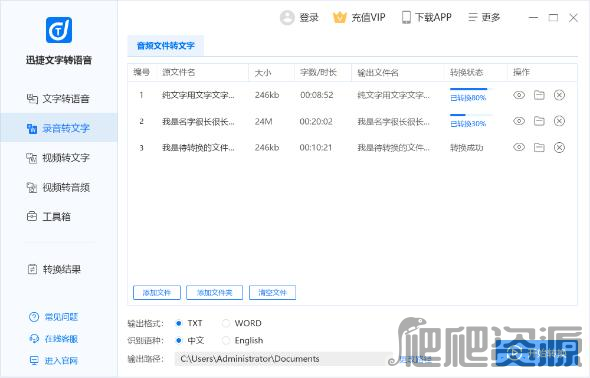Click output file name in row 2

click(393, 121)
